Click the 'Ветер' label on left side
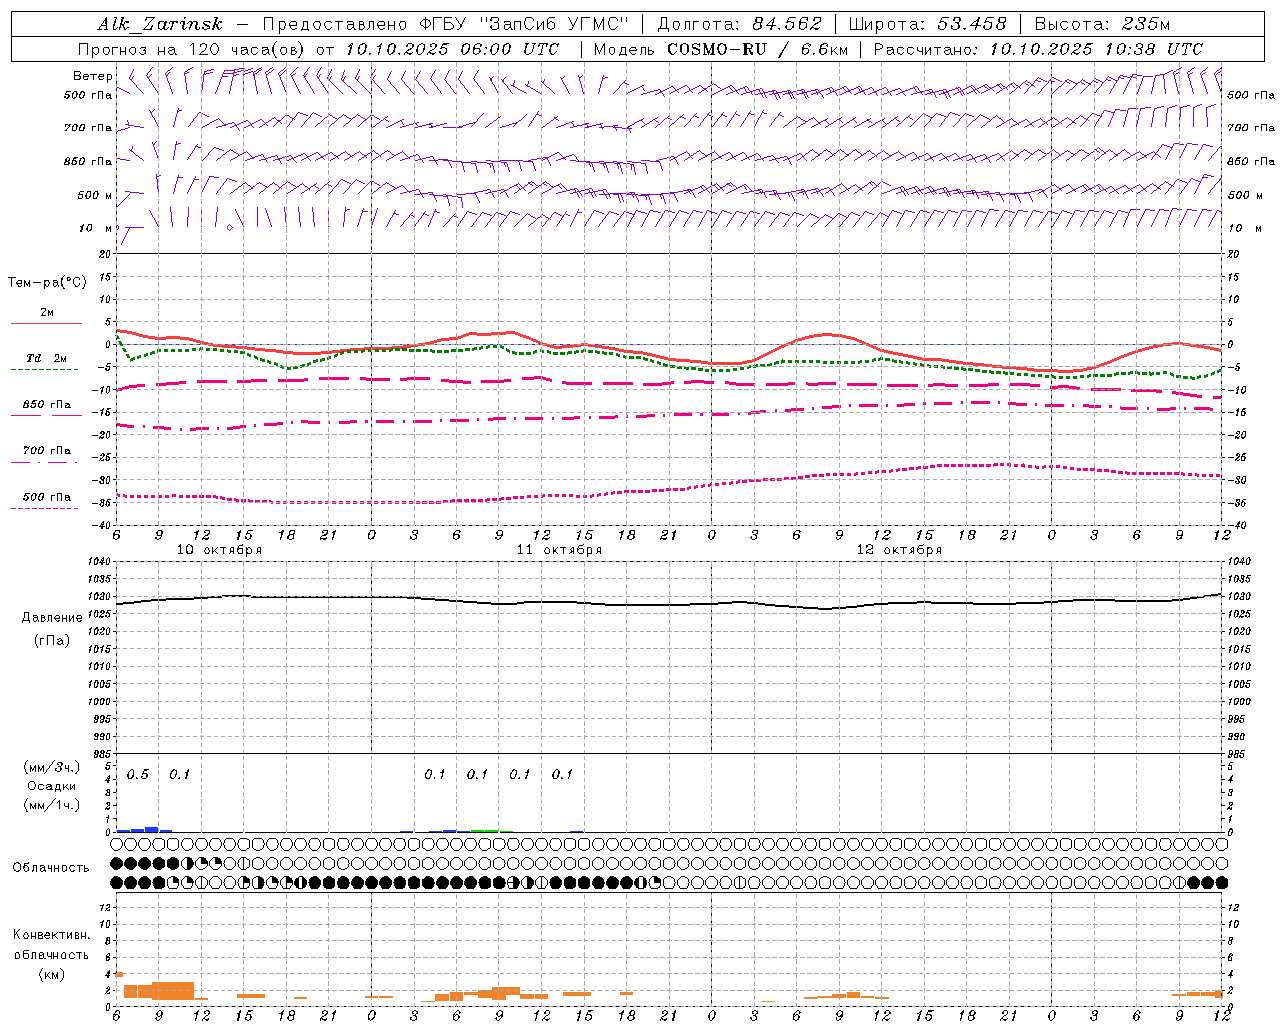The image size is (1280, 1024). tap(93, 76)
